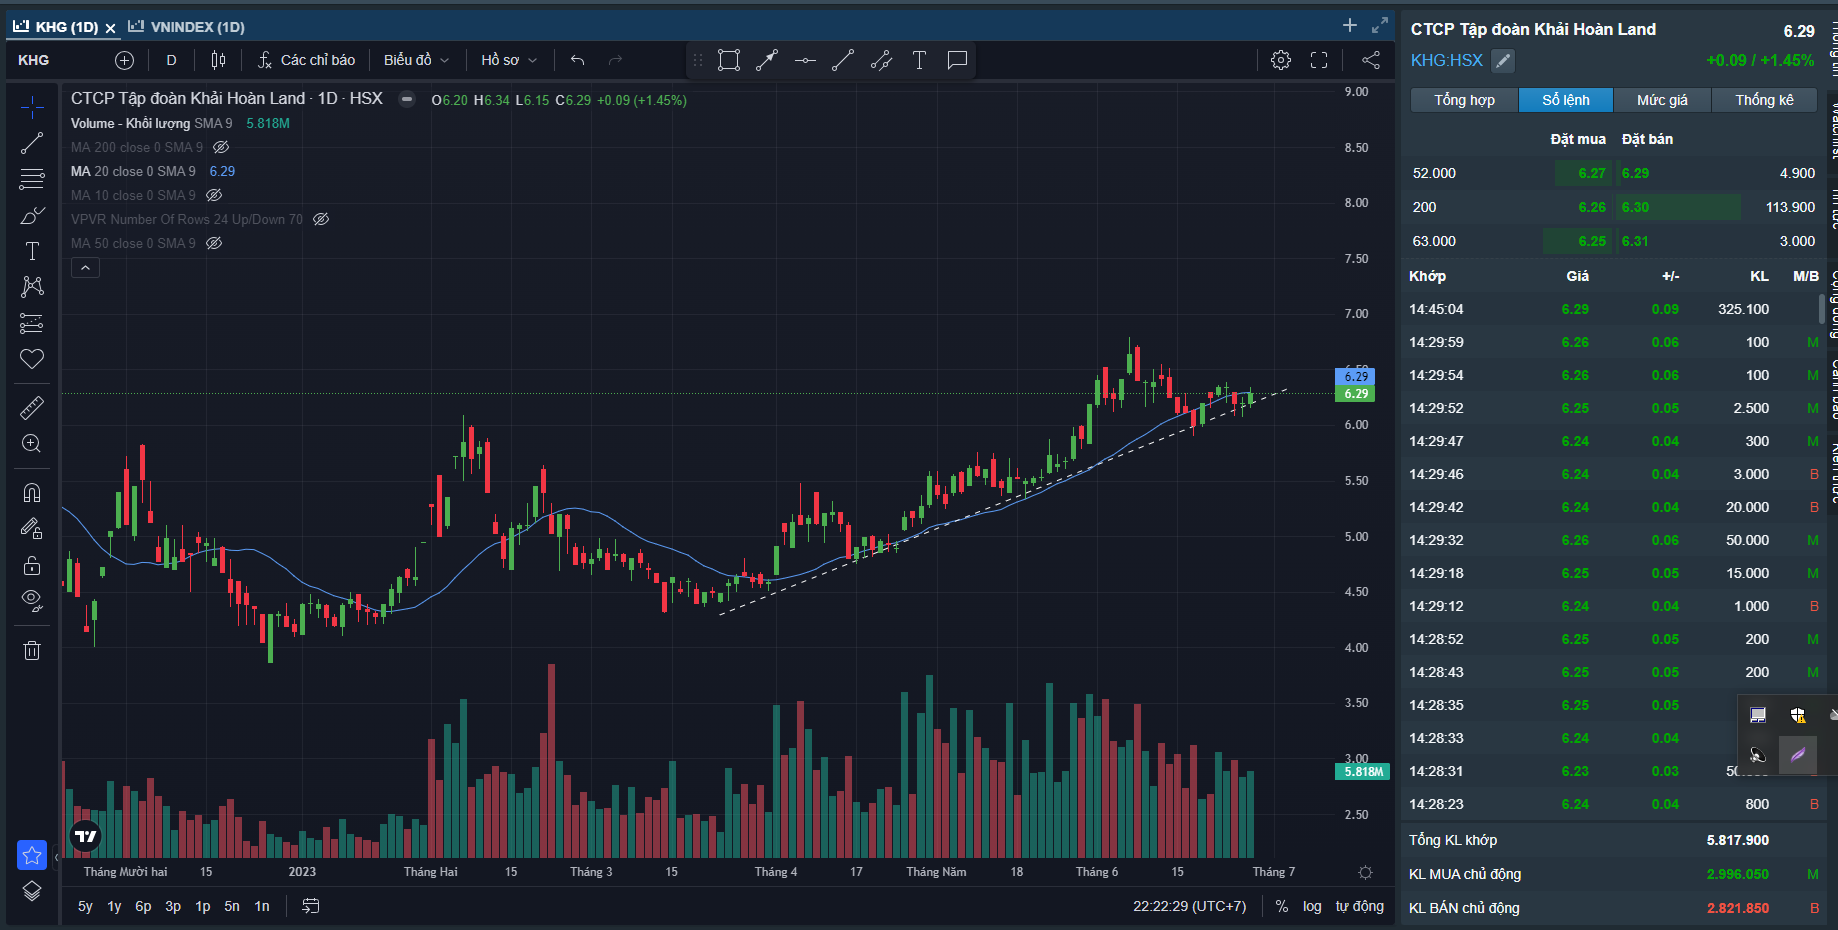The height and width of the screenshot is (930, 1838).
Task: Click the undo arrow in toolbar
Action: point(577,60)
